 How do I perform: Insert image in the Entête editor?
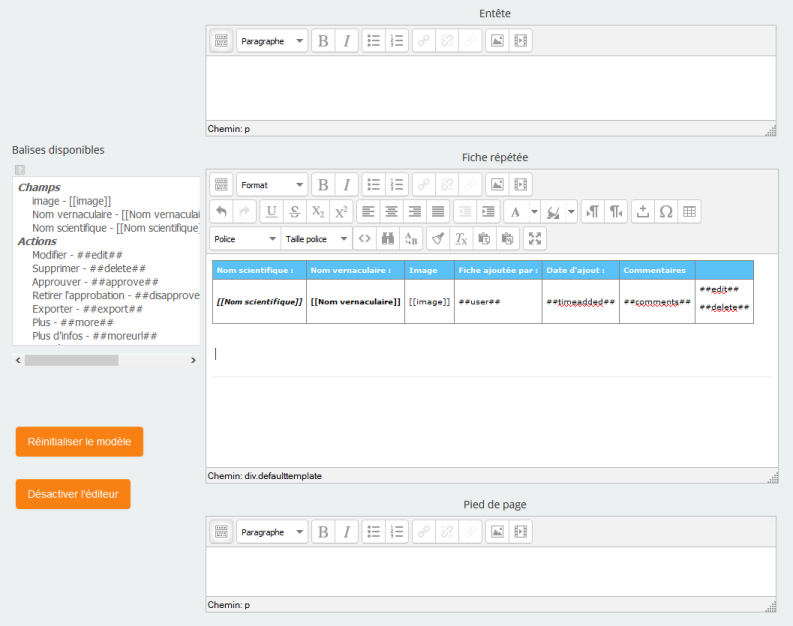click(x=498, y=40)
